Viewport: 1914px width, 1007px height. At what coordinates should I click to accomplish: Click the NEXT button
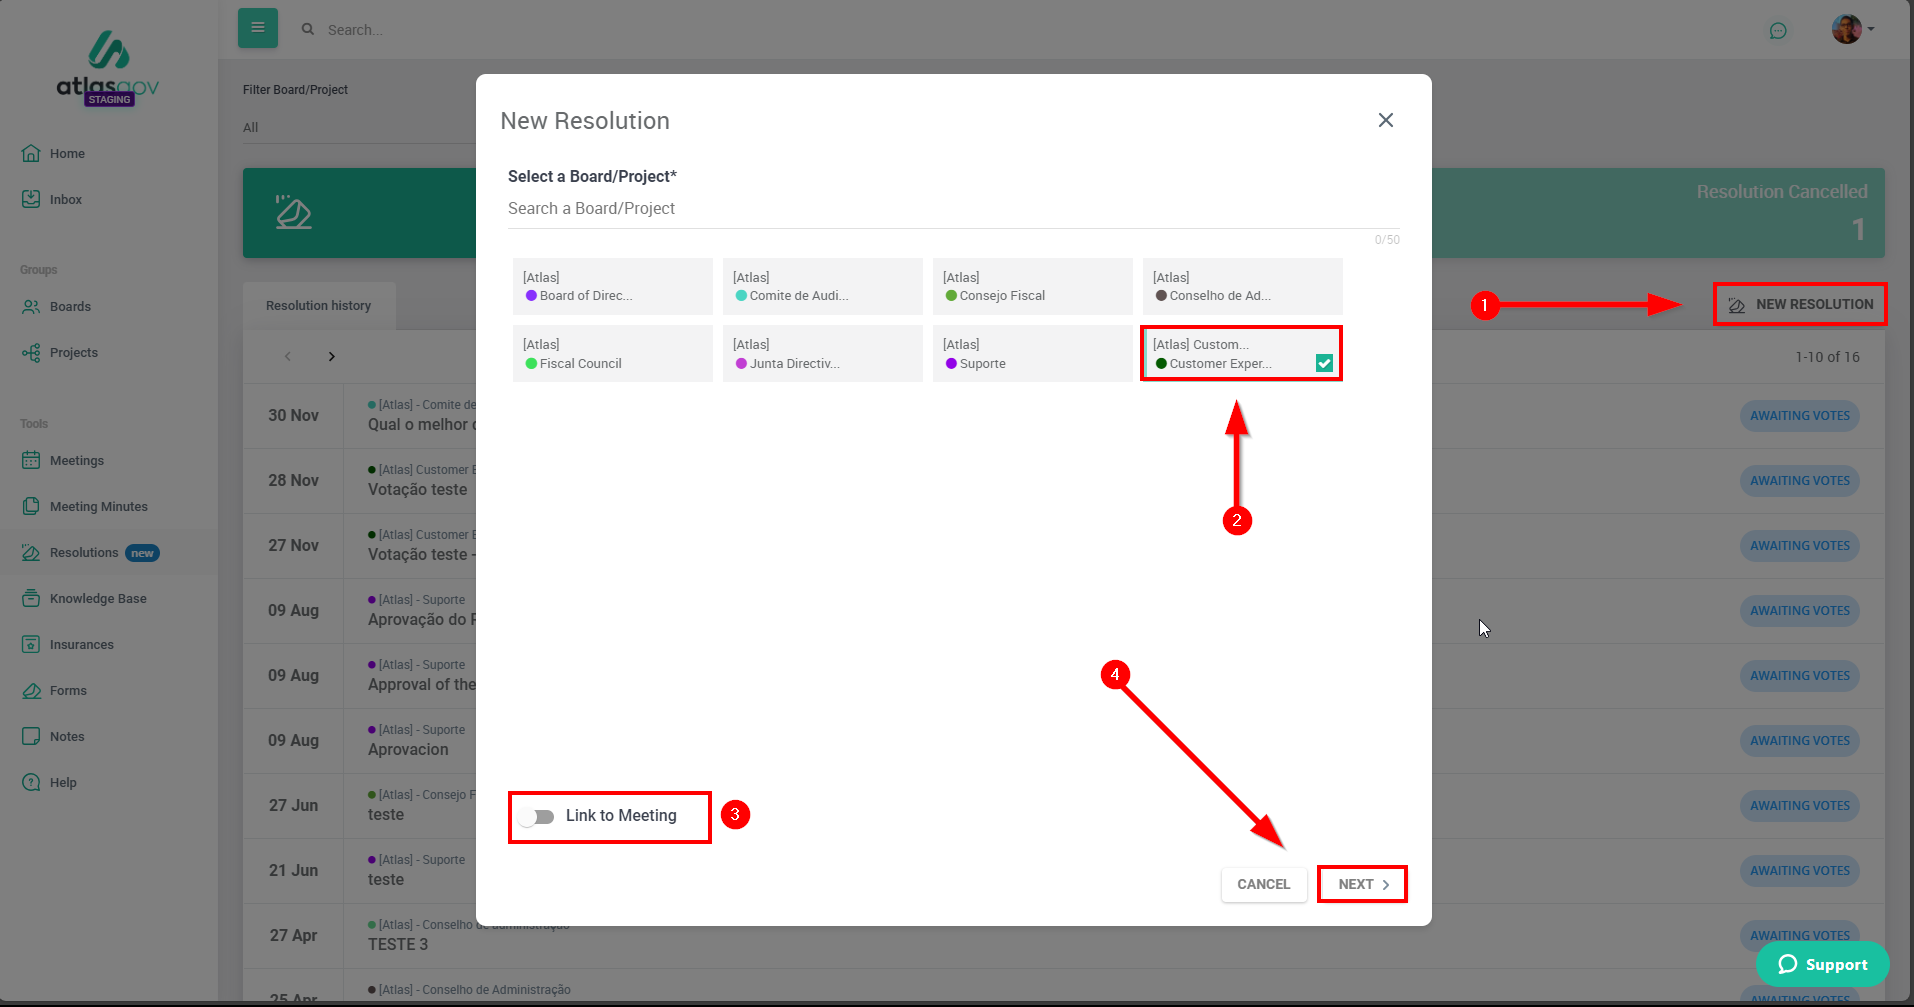1362,884
